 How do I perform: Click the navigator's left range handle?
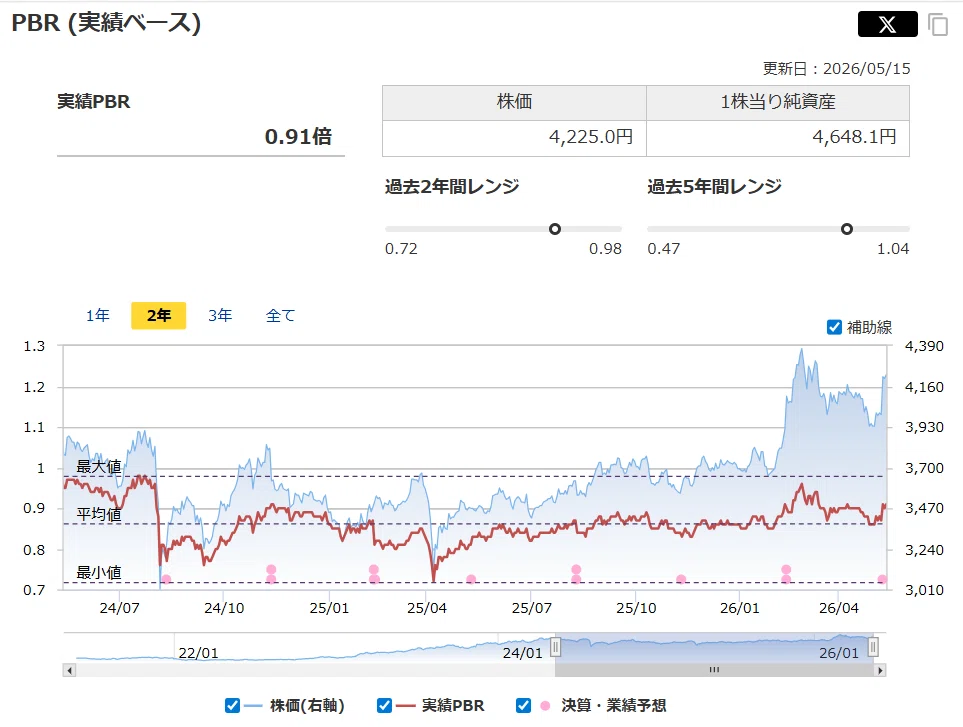pos(555,647)
